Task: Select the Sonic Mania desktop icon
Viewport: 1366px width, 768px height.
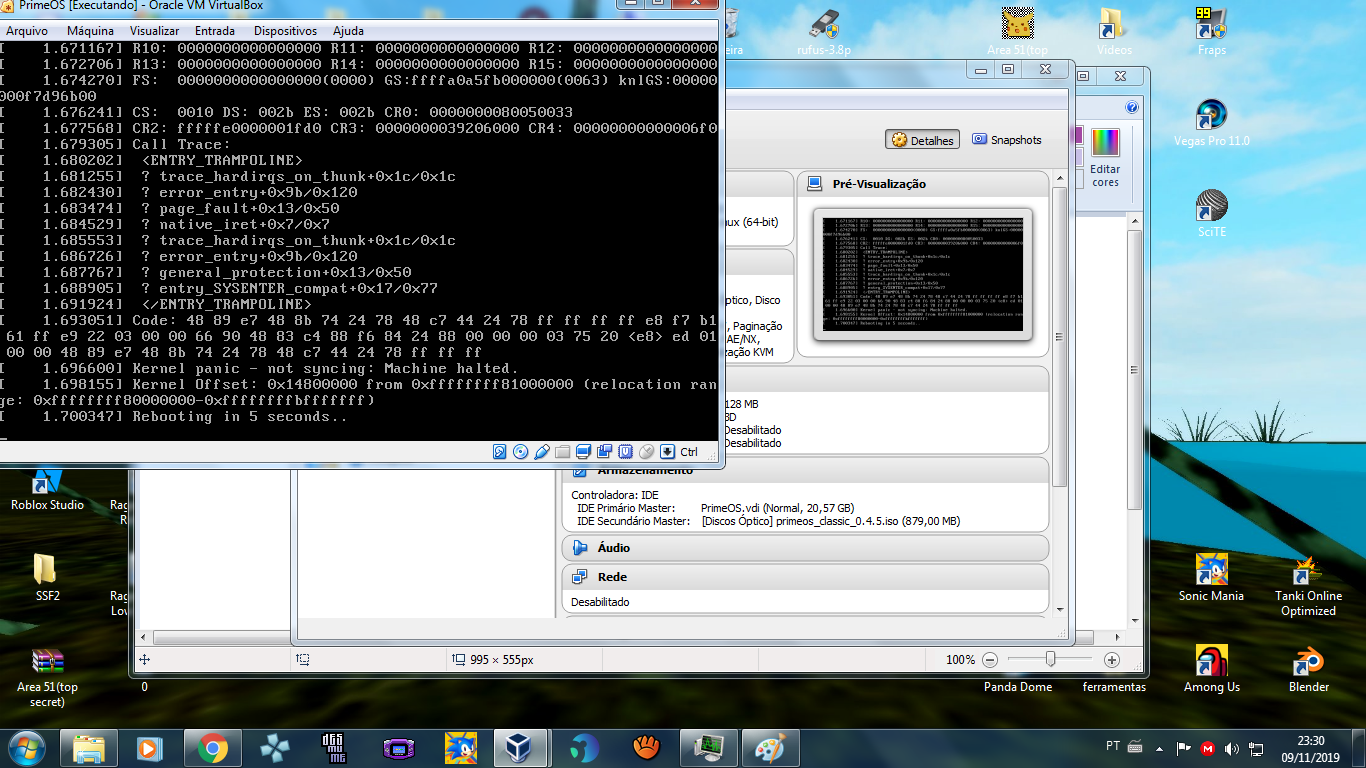Action: pyautogui.click(x=1211, y=577)
